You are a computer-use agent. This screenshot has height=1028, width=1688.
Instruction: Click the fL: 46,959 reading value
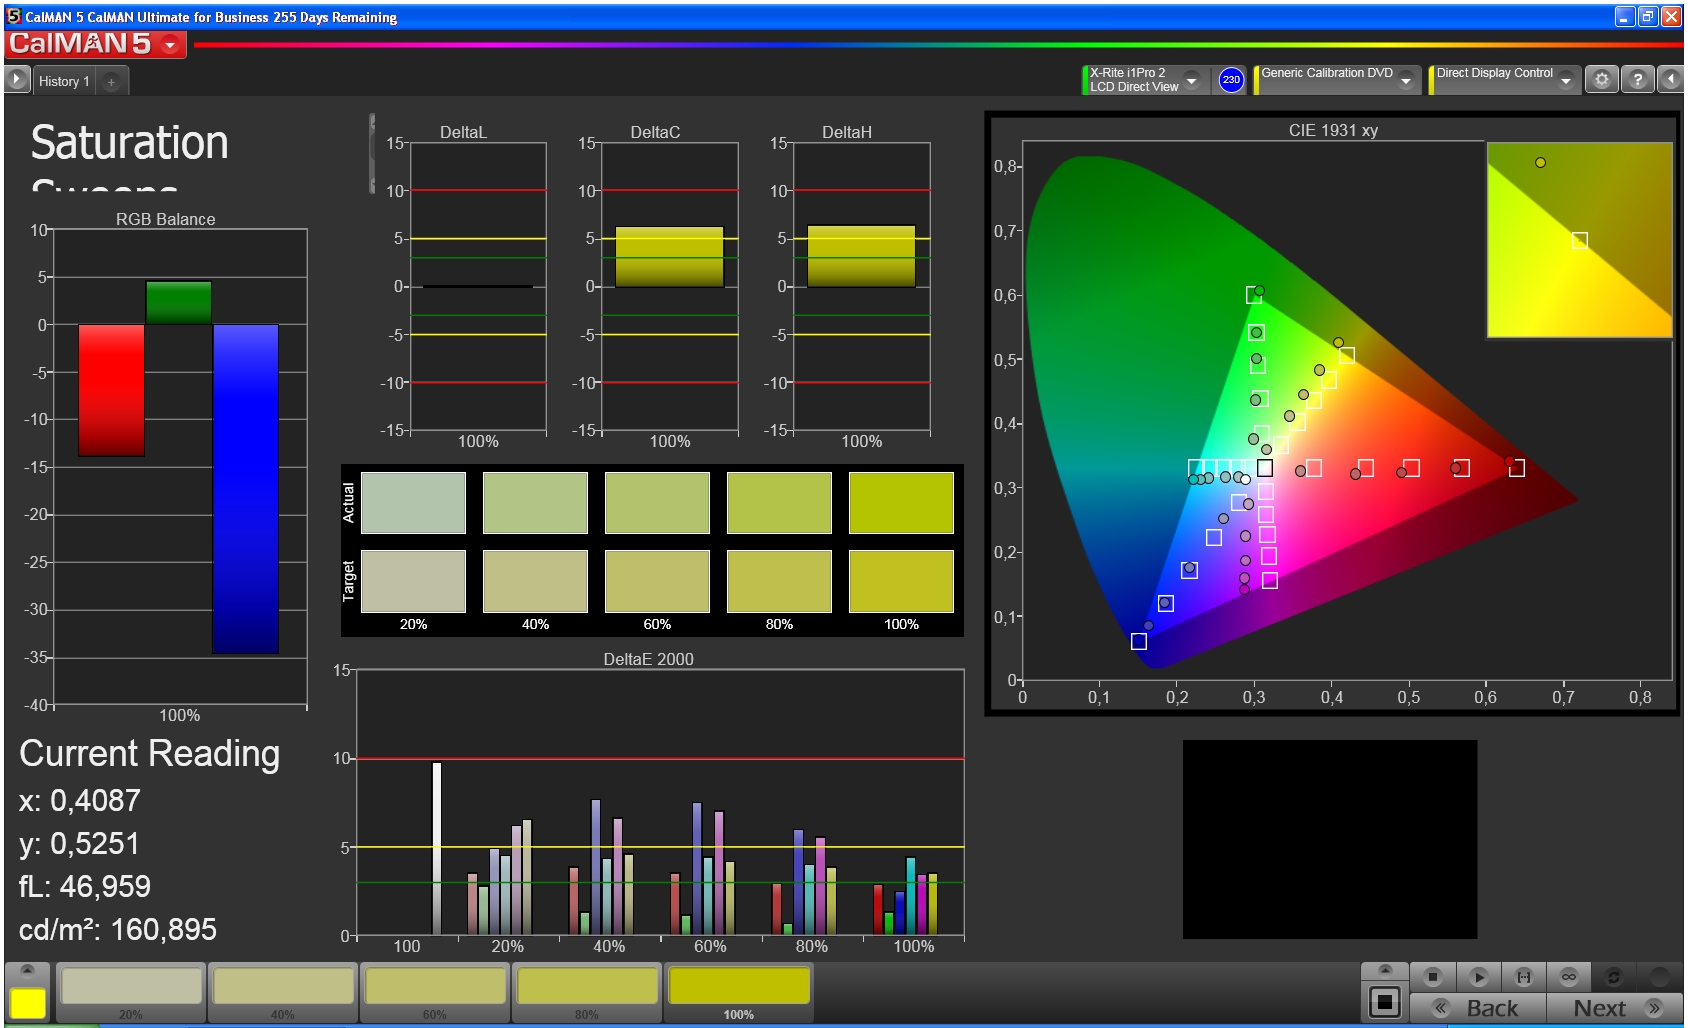(85, 886)
